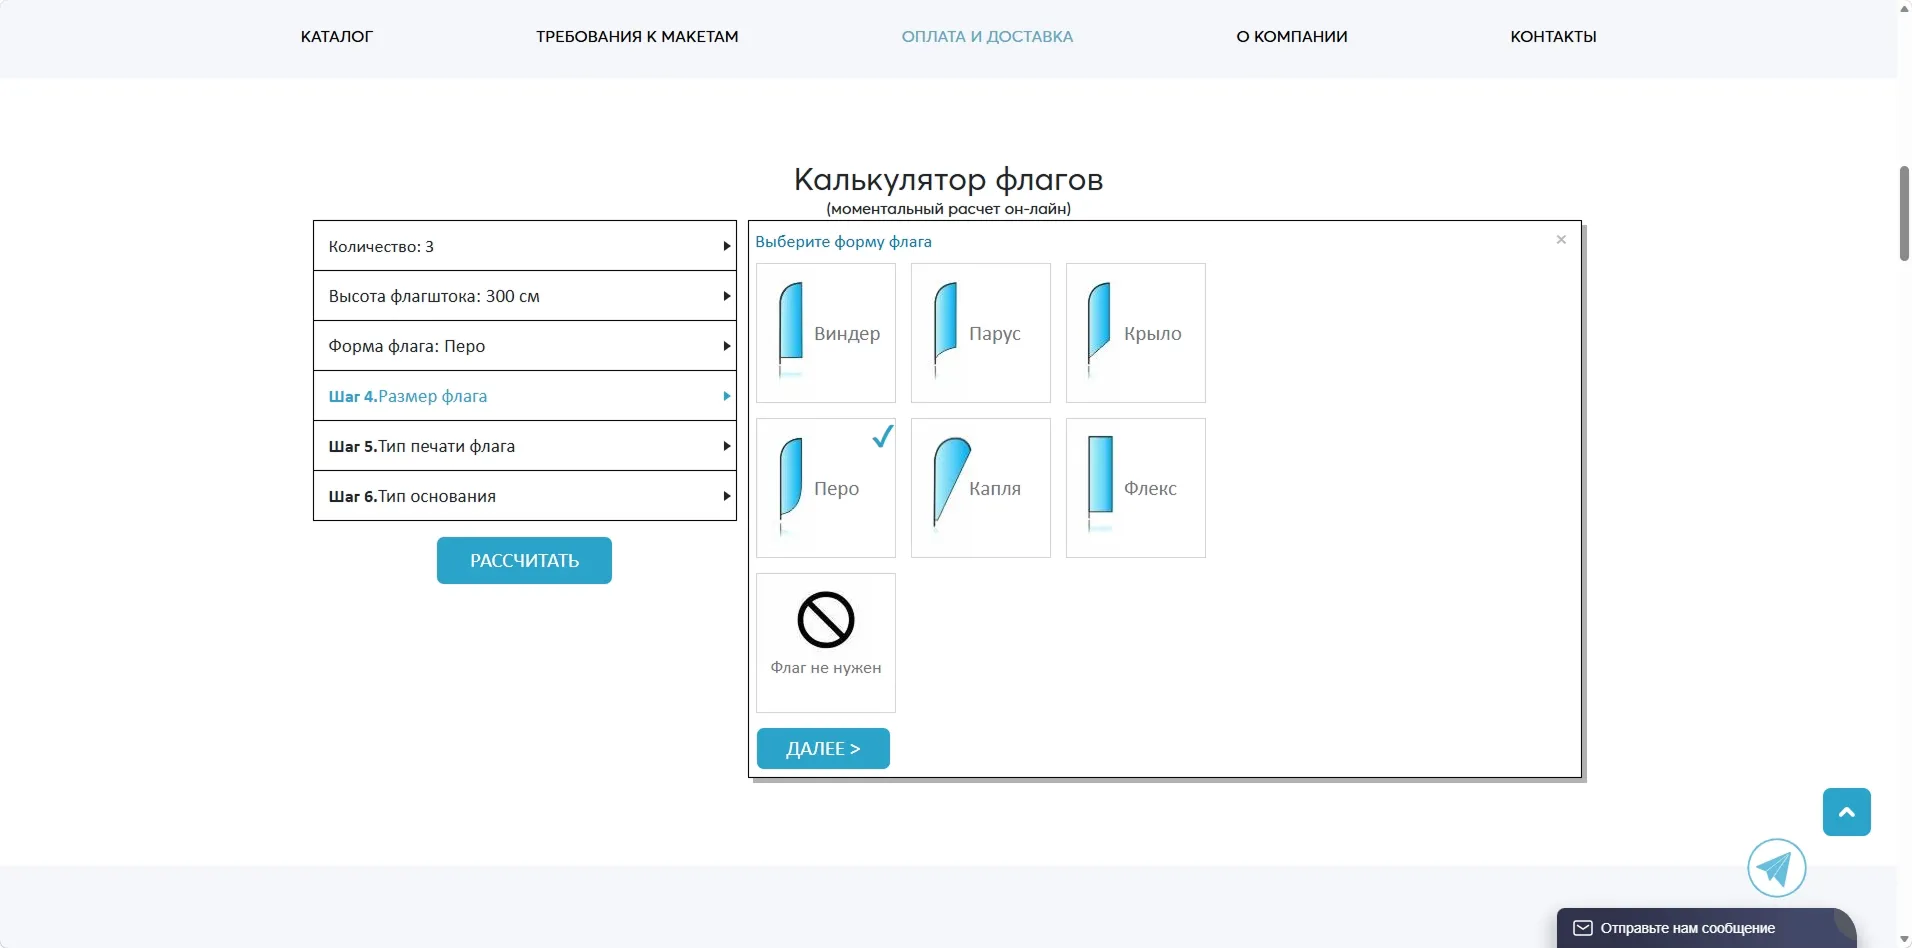Click Шаг 5.Тип печати флага text
Screen dimensions: 1912x948
tap(422, 447)
